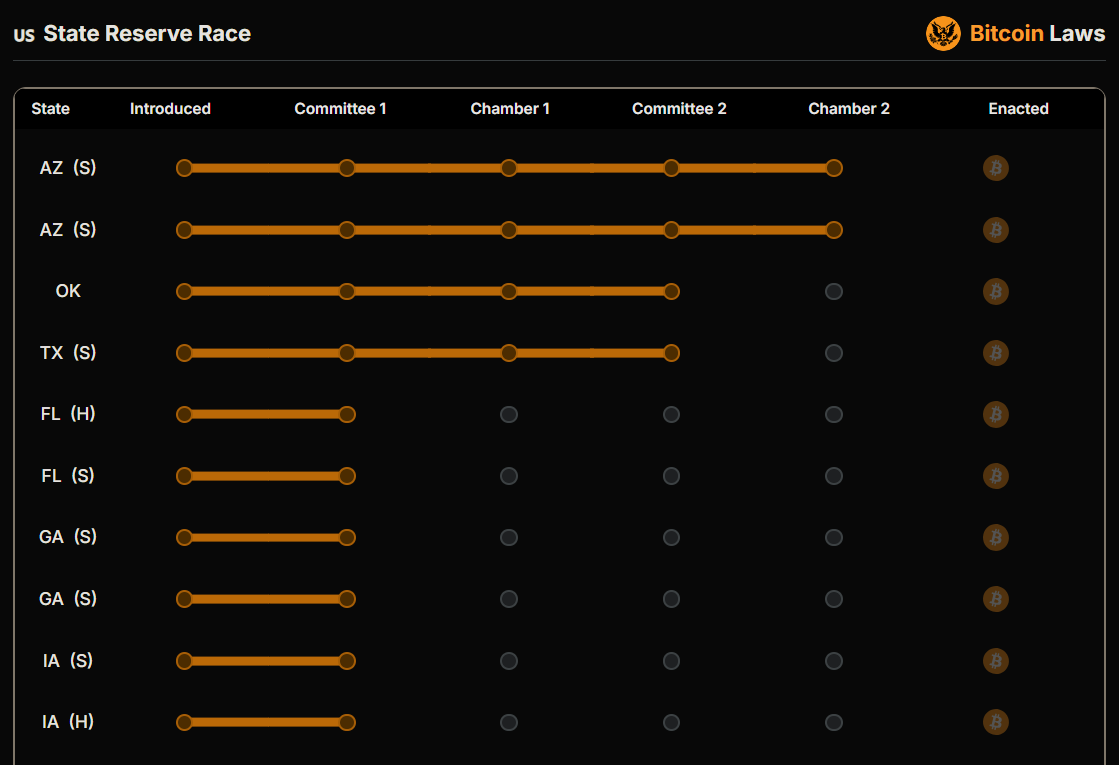
Task: Click the Committee 2 orange dot for TX (S)
Action: point(671,353)
